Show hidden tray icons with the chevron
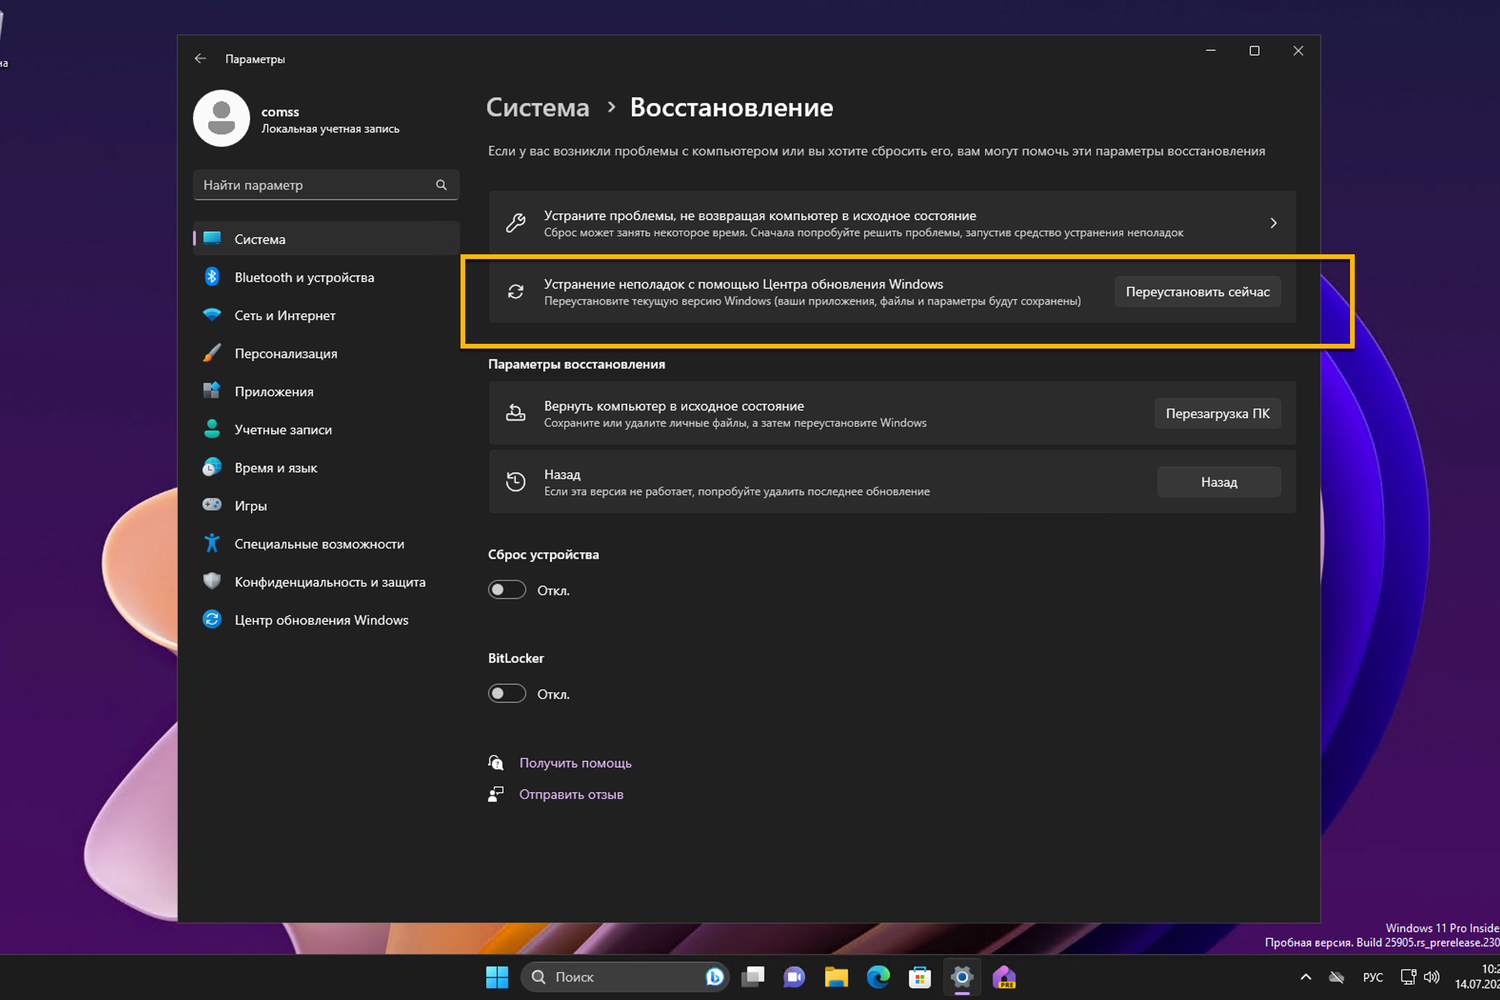The height and width of the screenshot is (1000, 1500). (x=1305, y=977)
